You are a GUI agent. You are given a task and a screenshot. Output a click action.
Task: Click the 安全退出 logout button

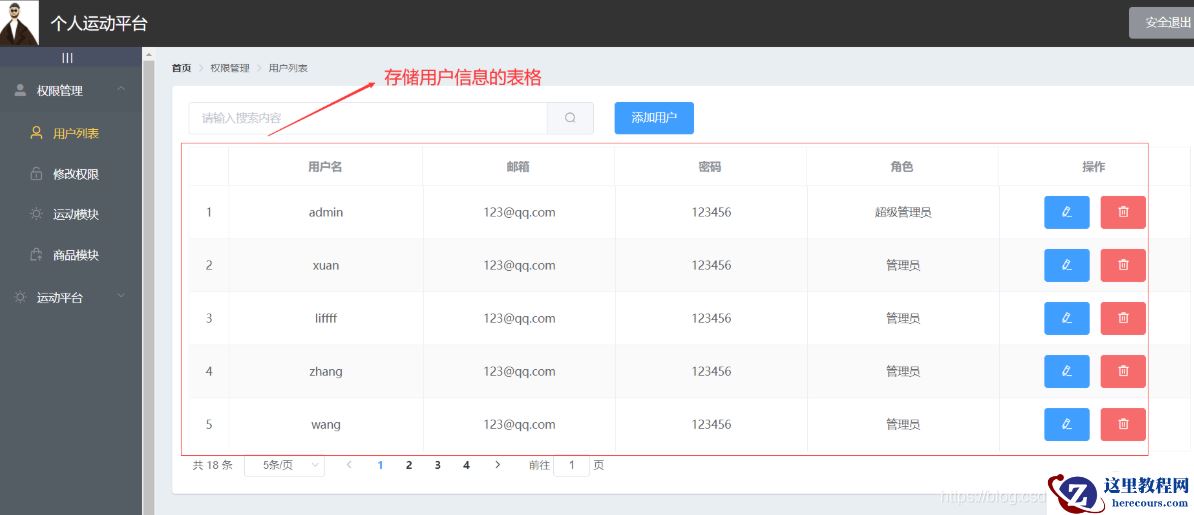[x=1163, y=22]
